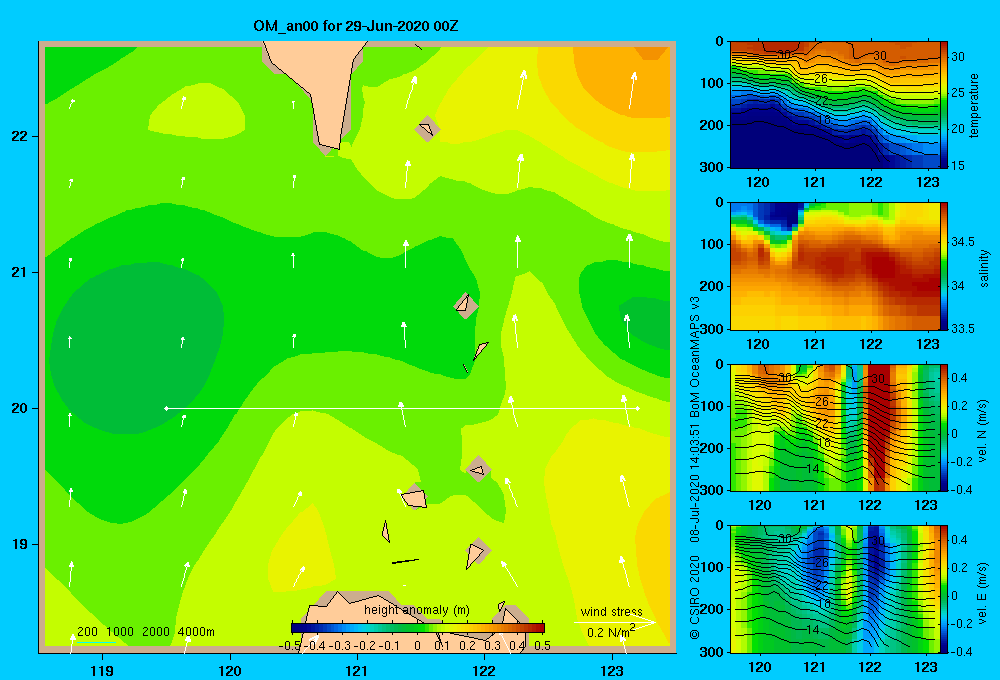This screenshot has height=680, width=1000.
Task: Click the eastward velocity cross-section panel
Action: pos(834,589)
